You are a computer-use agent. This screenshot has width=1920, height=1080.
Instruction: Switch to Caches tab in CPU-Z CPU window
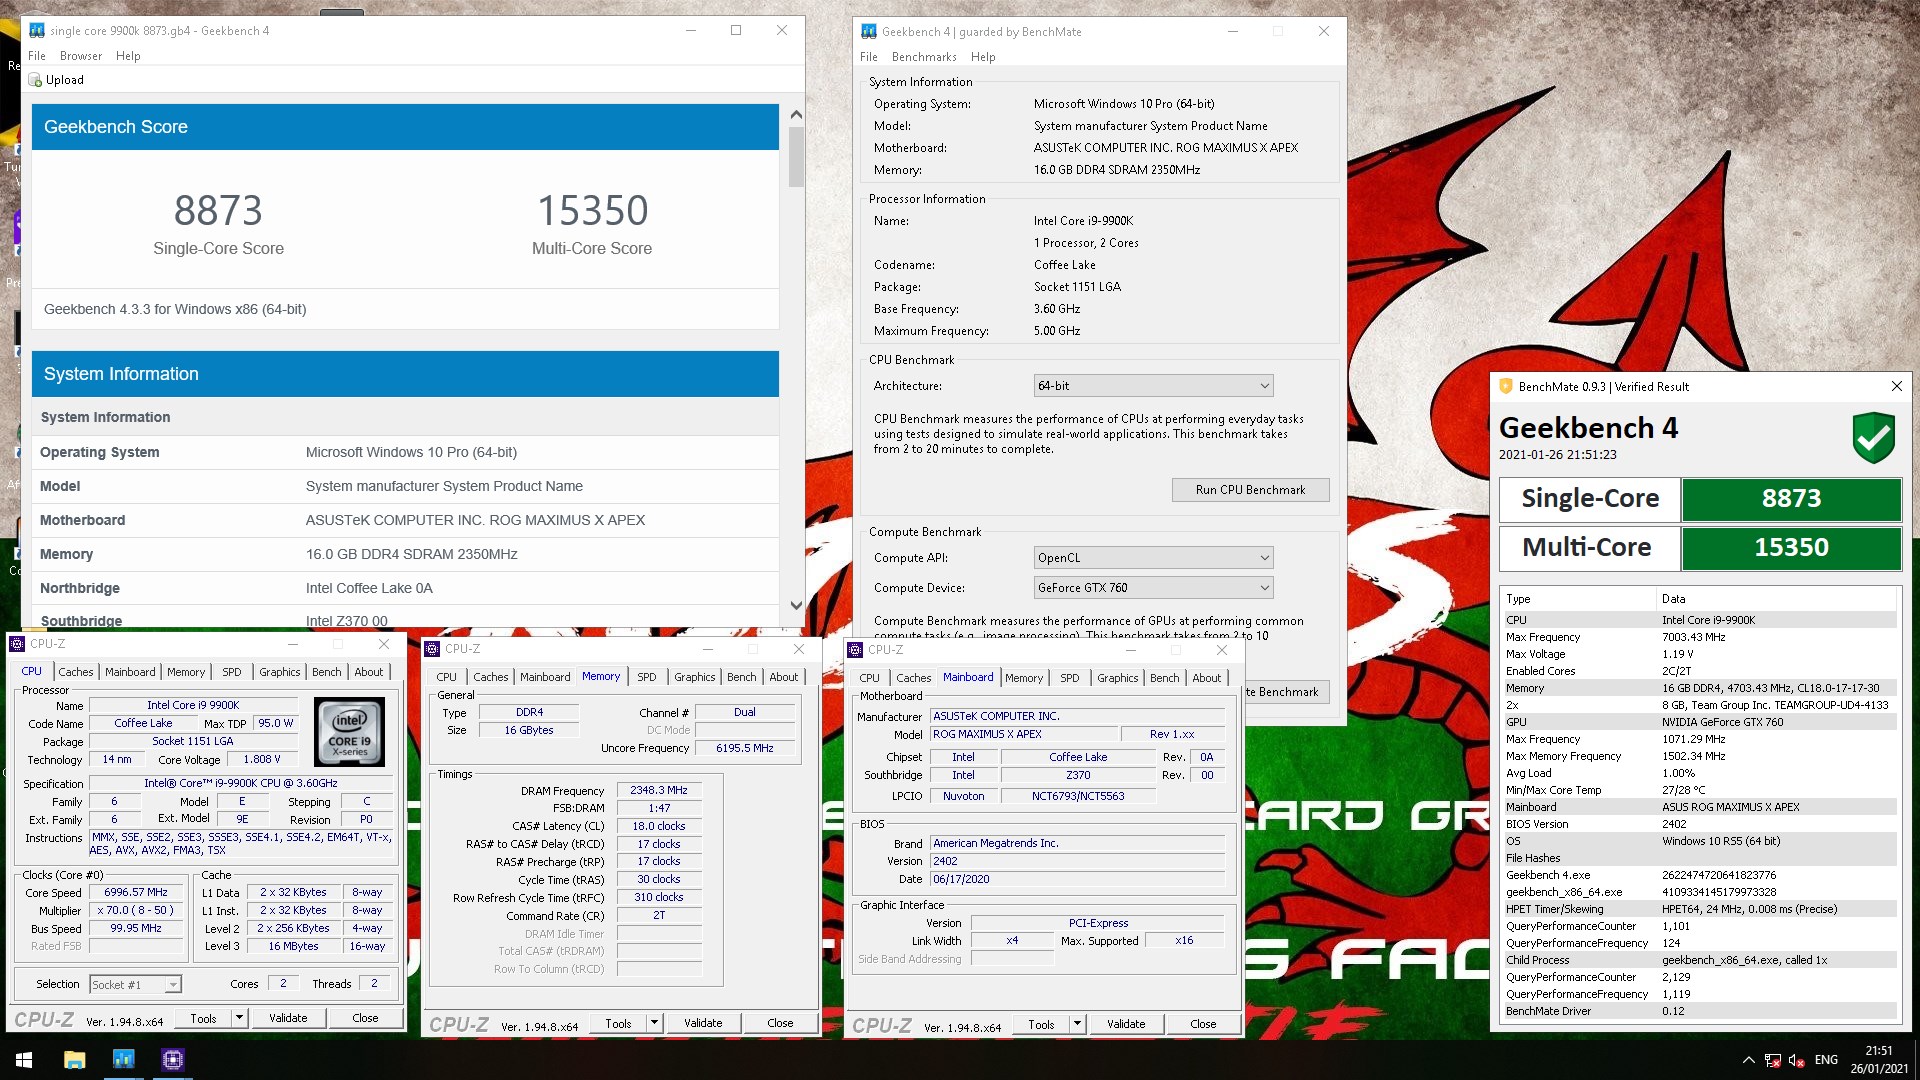[76, 672]
